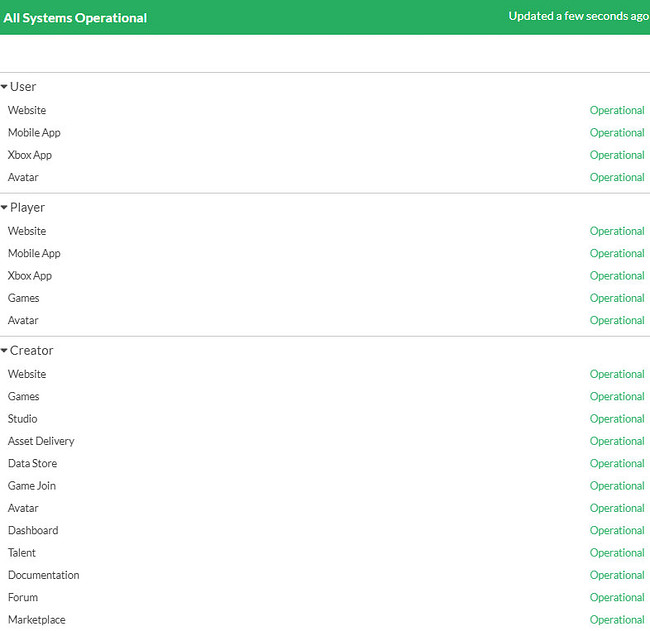Click Operational status for Player Mobile App
Screen dimensions: 650x631
617,254
